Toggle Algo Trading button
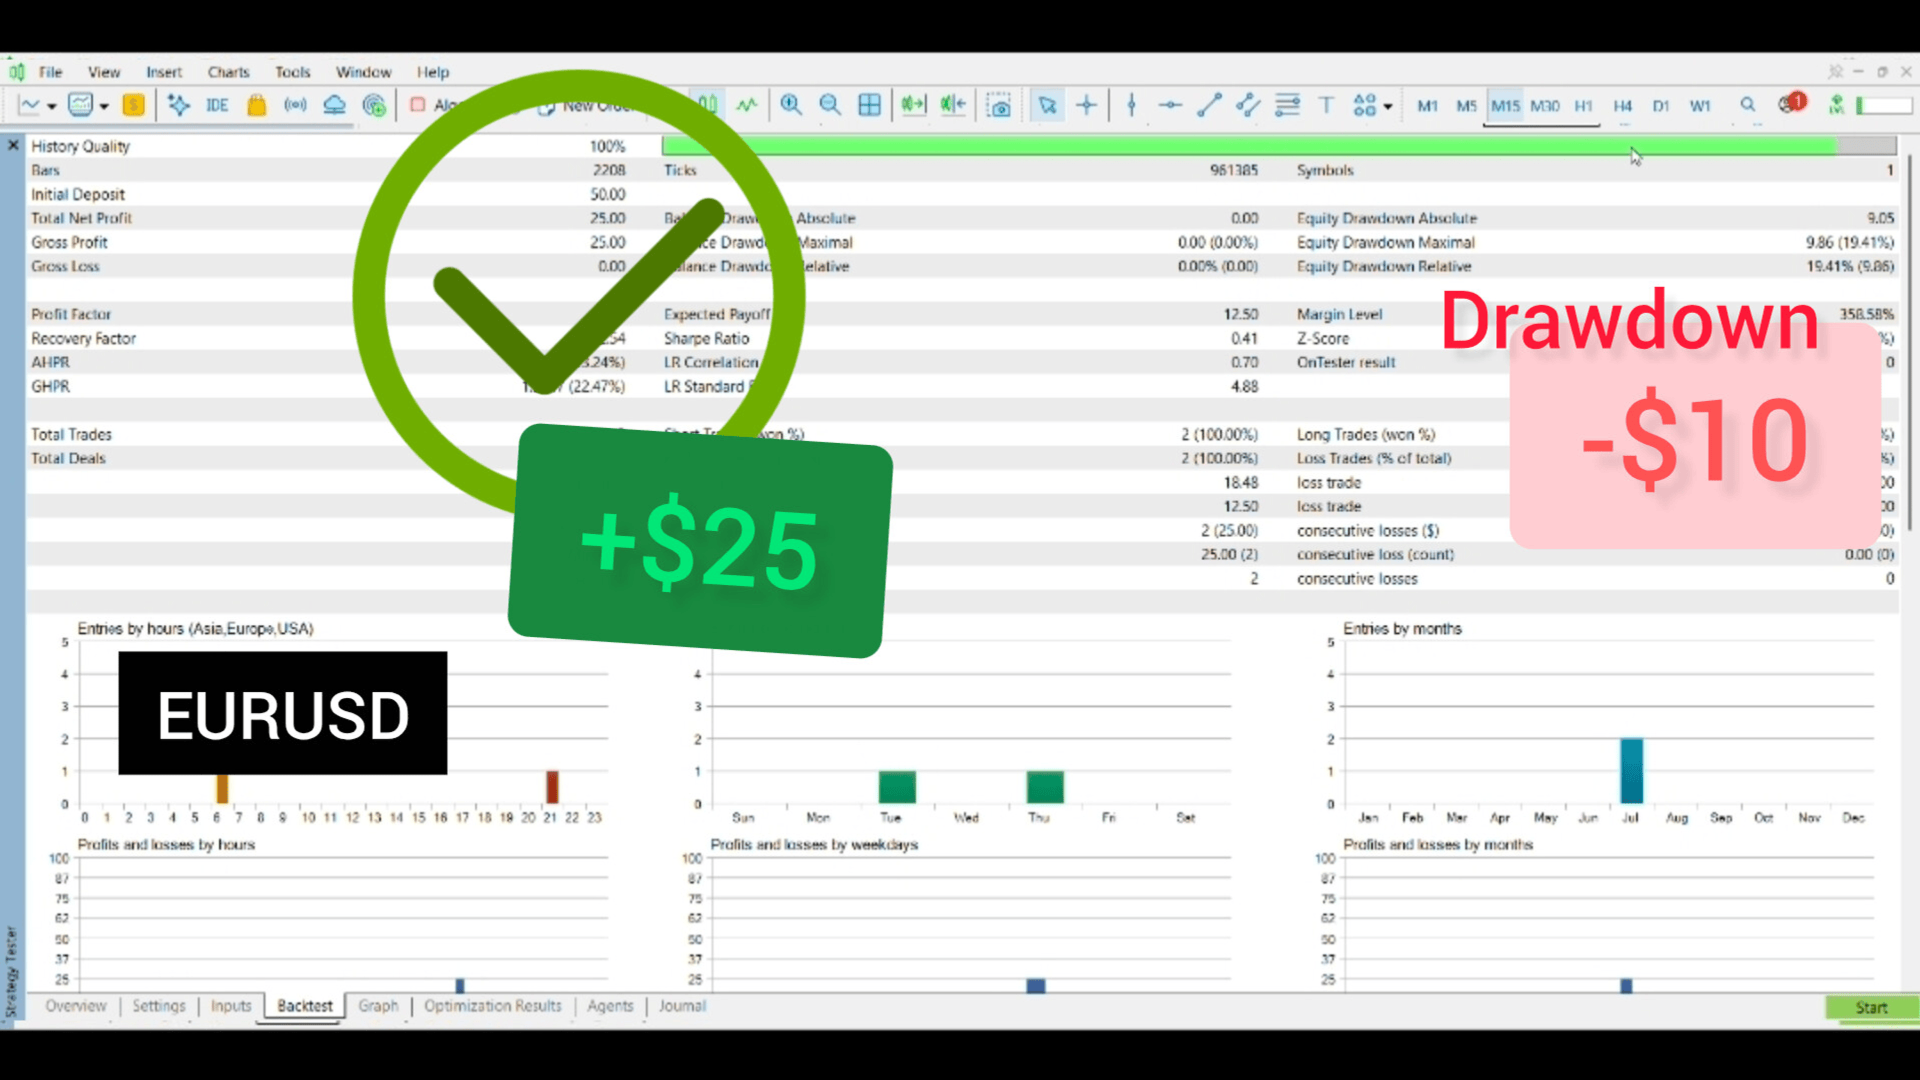 434,105
